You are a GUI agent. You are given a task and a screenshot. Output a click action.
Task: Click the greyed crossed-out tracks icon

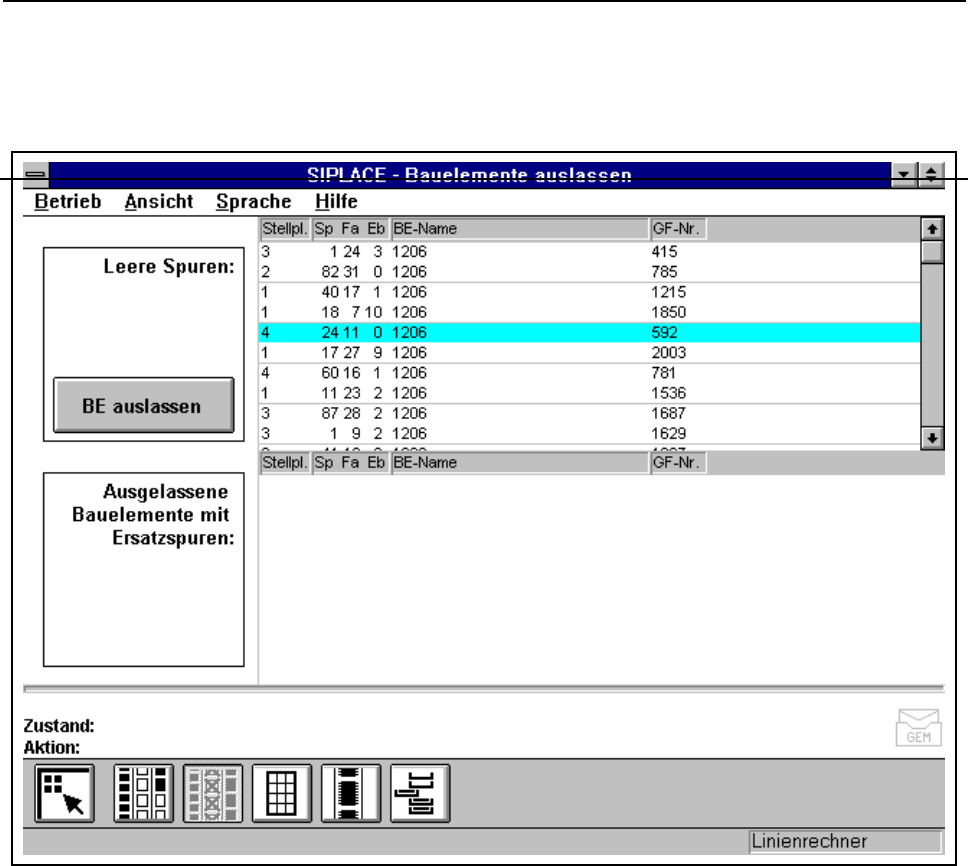point(213,793)
